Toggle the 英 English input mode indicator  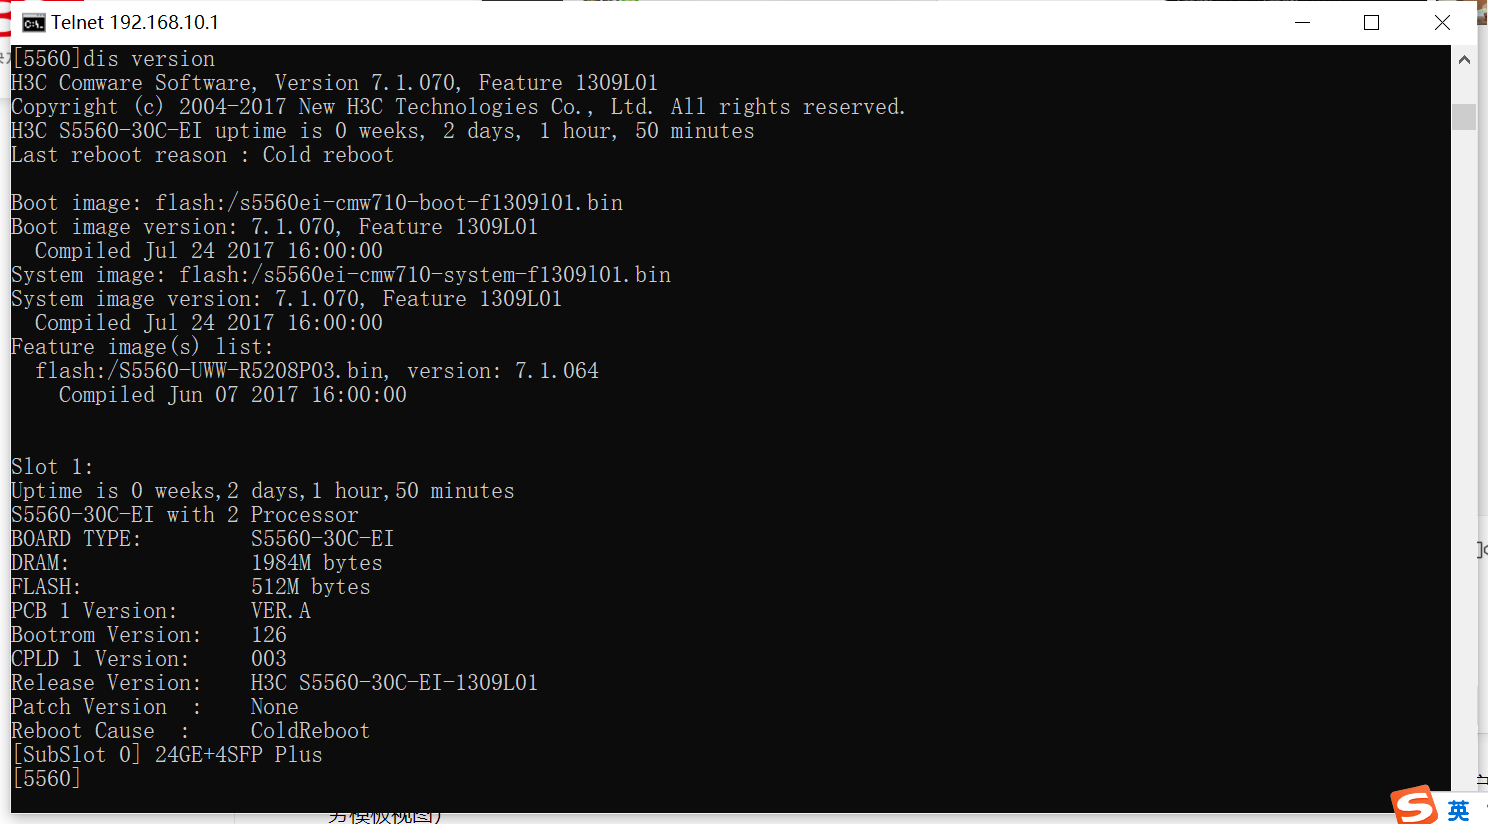click(x=1458, y=810)
